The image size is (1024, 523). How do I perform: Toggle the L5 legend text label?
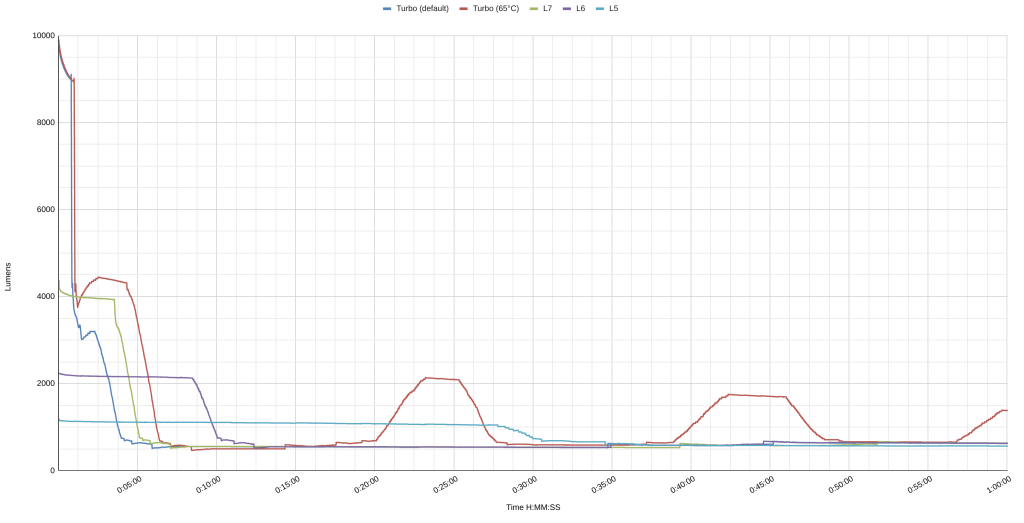(x=613, y=9)
